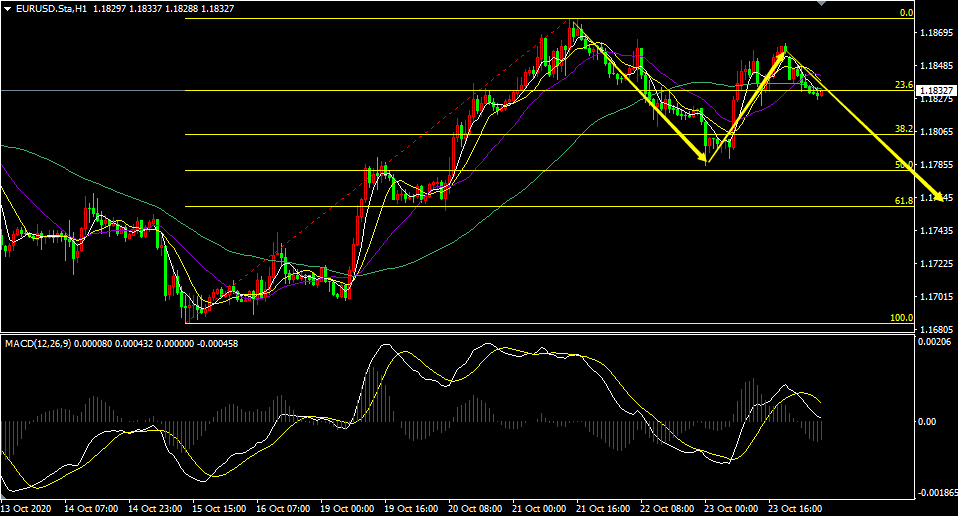Select the 23.6 Fibonacci level label
The height and width of the screenshot is (516, 958).
904,85
